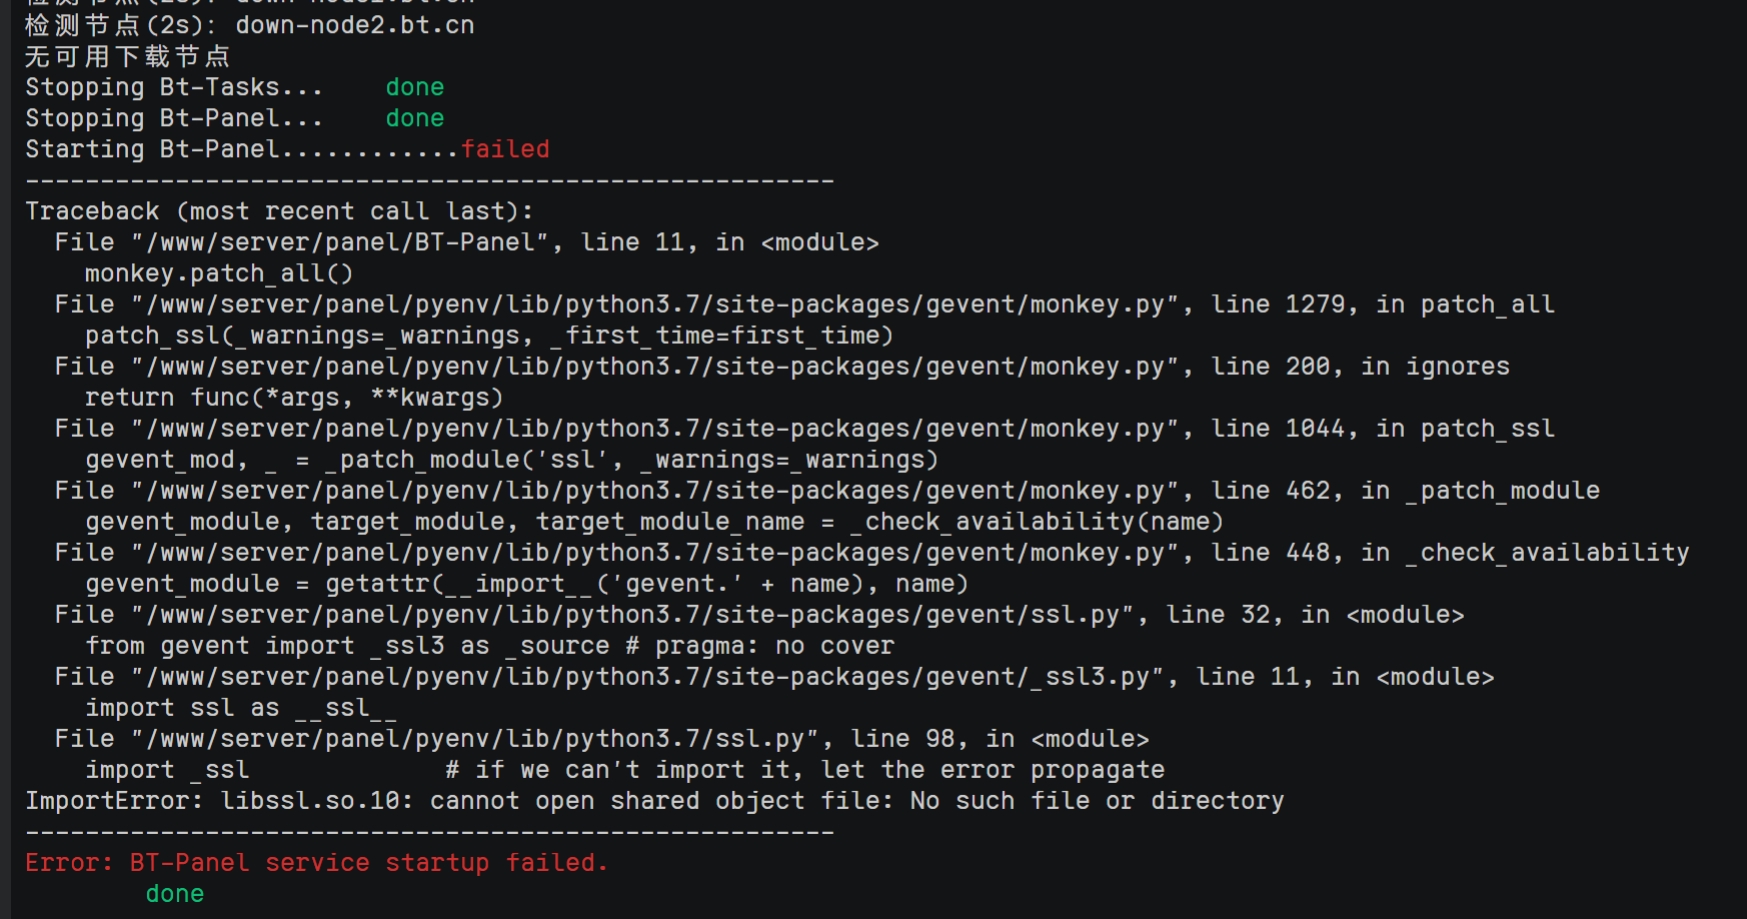Viewport: 1747px width, 919px height.
Task: Click the gevent/ssl.py file path
Action: [x=640, y=614]
